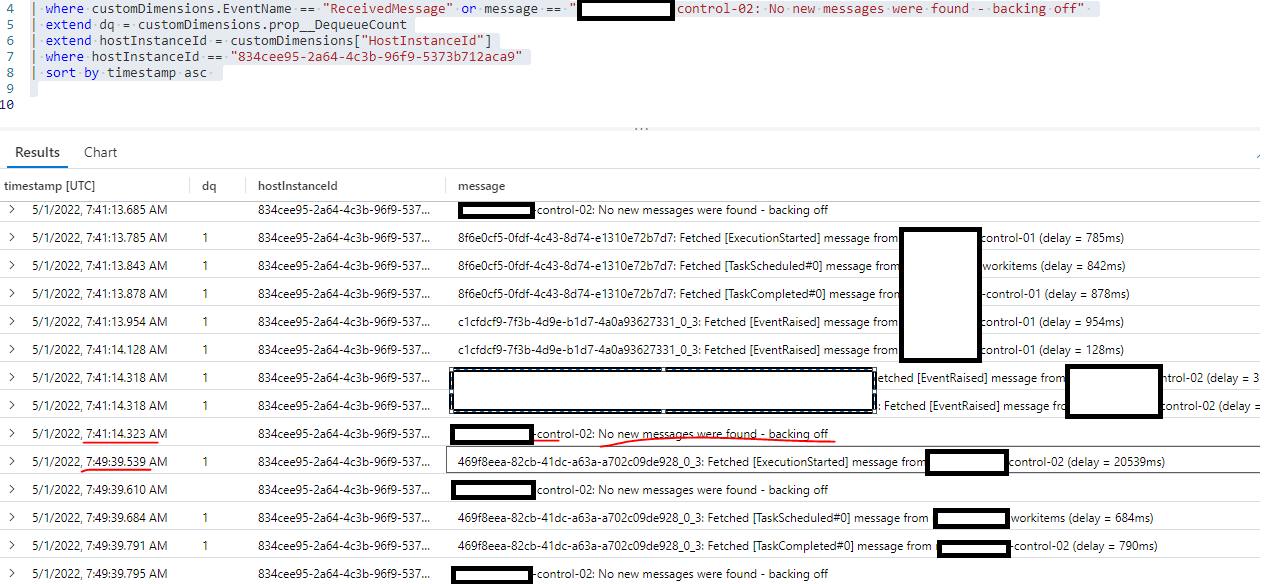Viewport: 1265px width, 584px height.
Task: Click the message column header
Action: (x=480, y=186)
